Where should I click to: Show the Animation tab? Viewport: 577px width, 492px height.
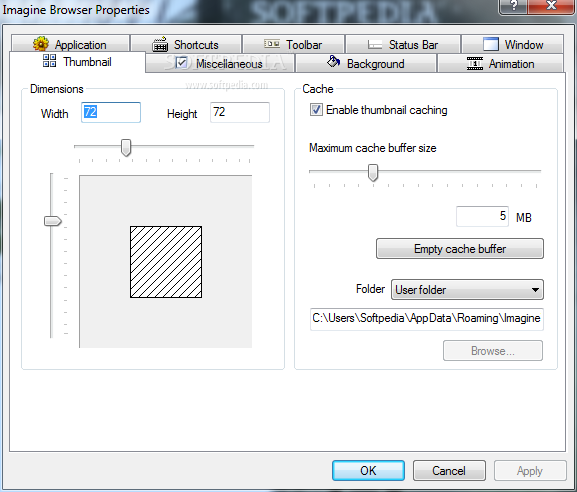point(500,63)
